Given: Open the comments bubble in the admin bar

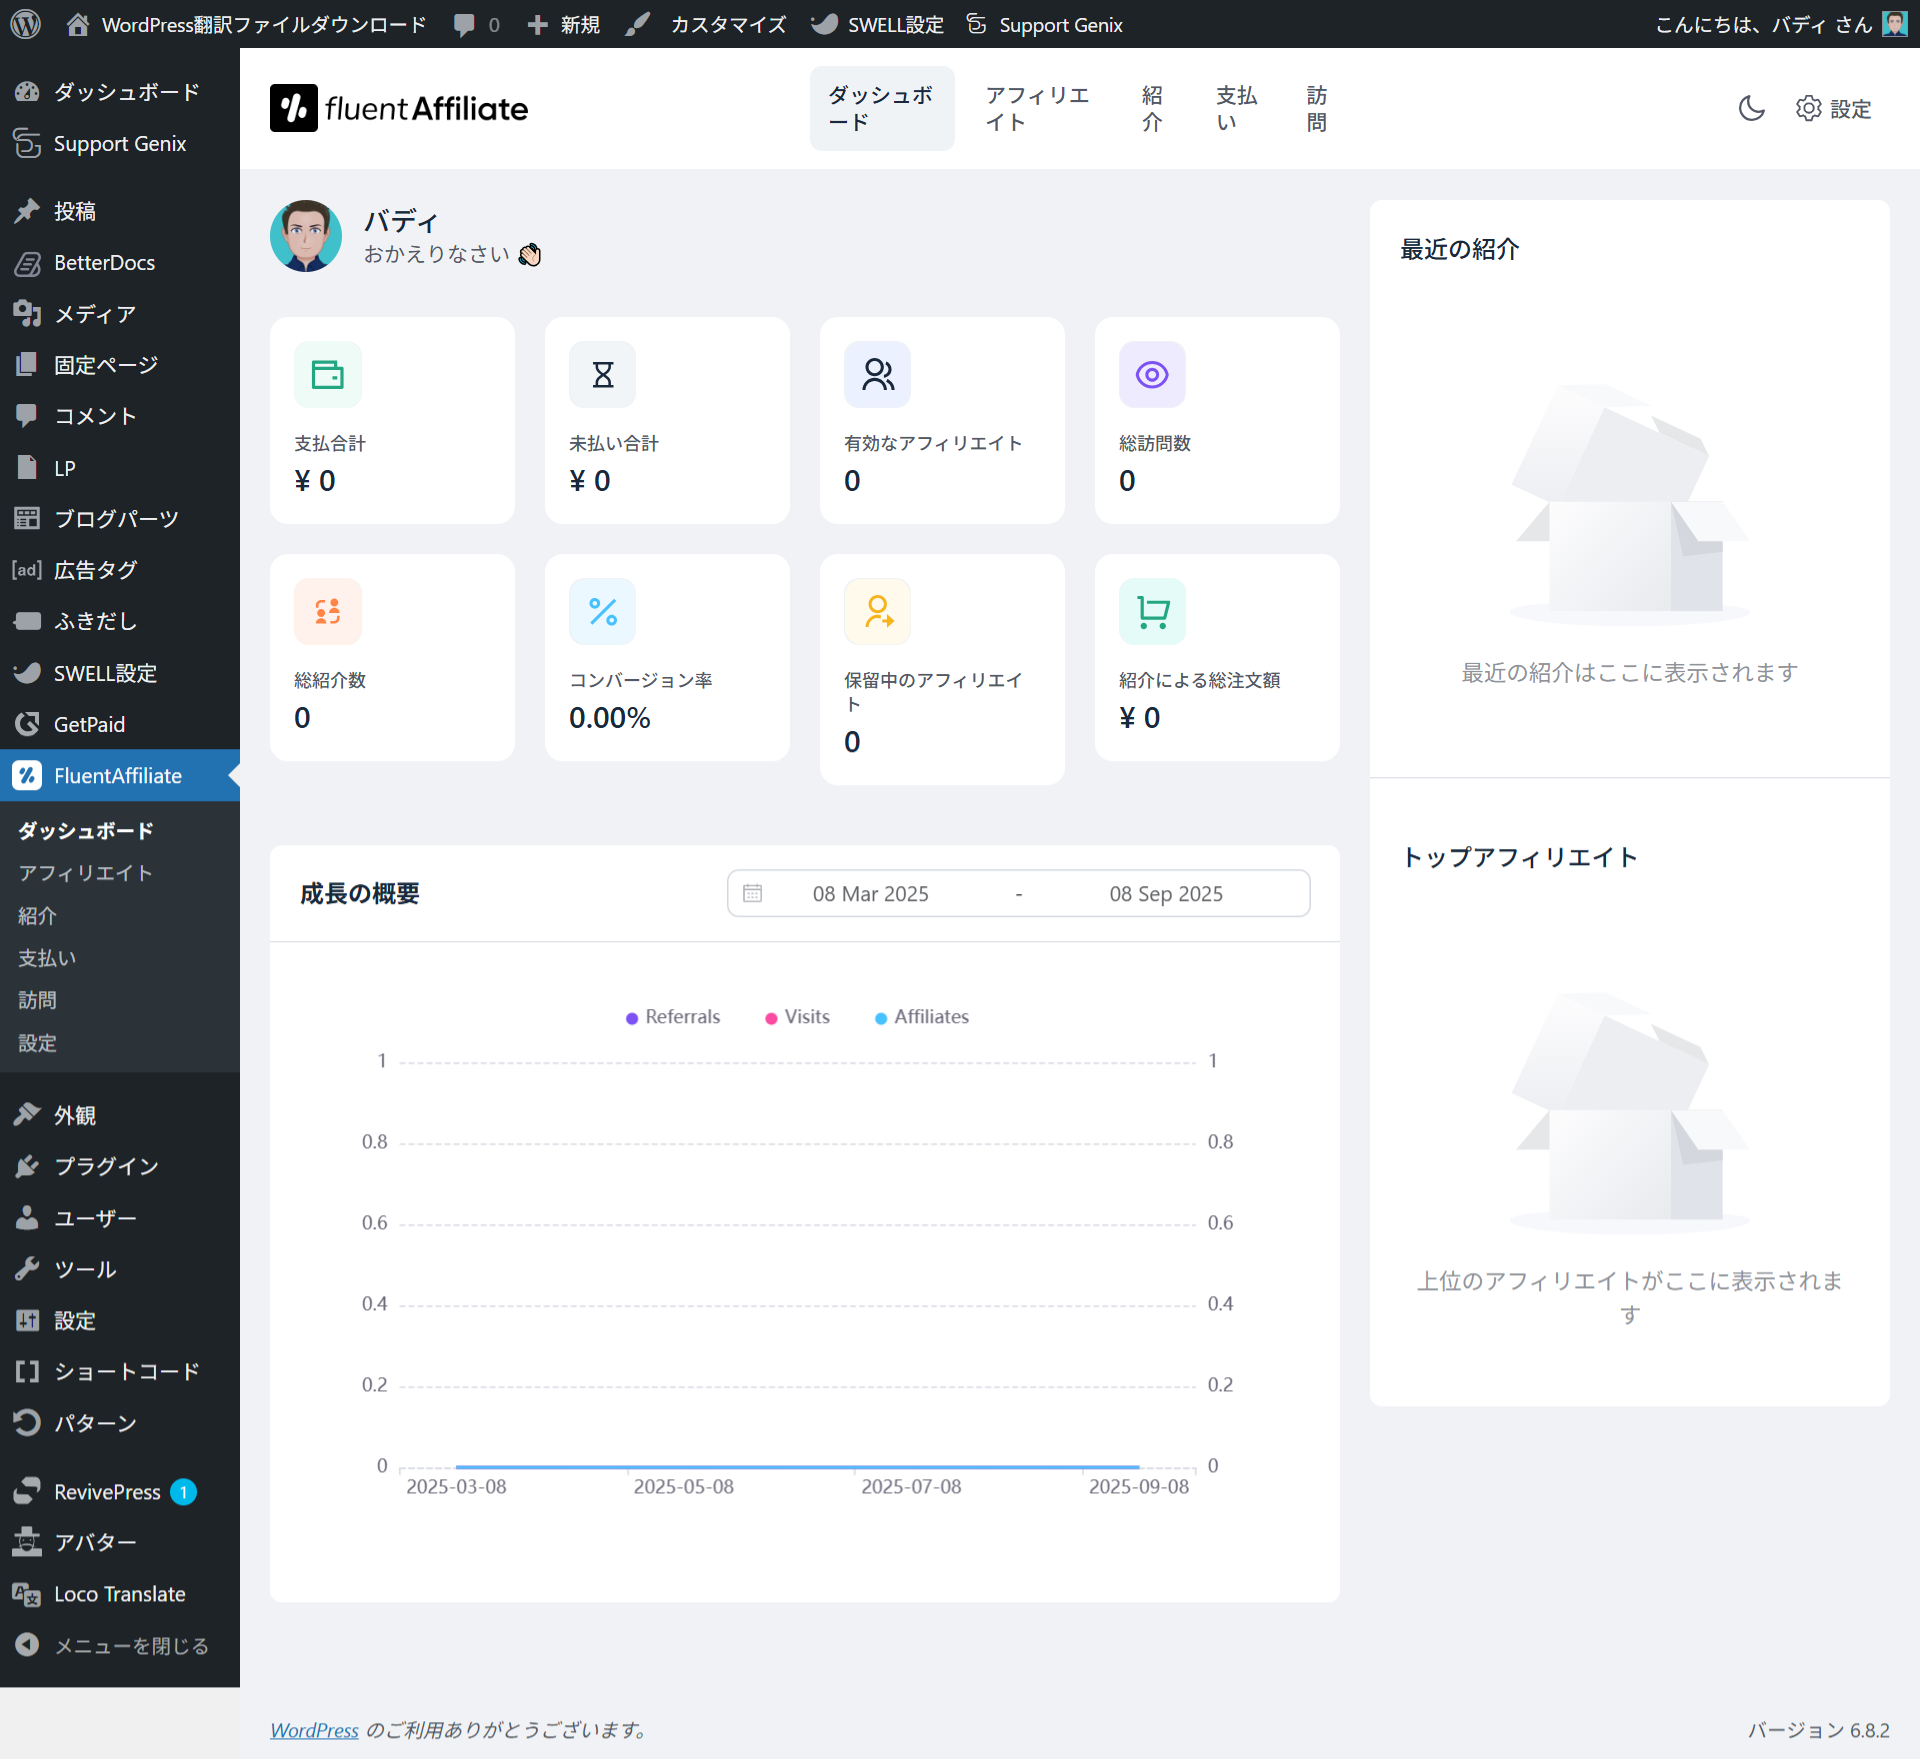Looking at the screenshot, I should click(464, 24).
